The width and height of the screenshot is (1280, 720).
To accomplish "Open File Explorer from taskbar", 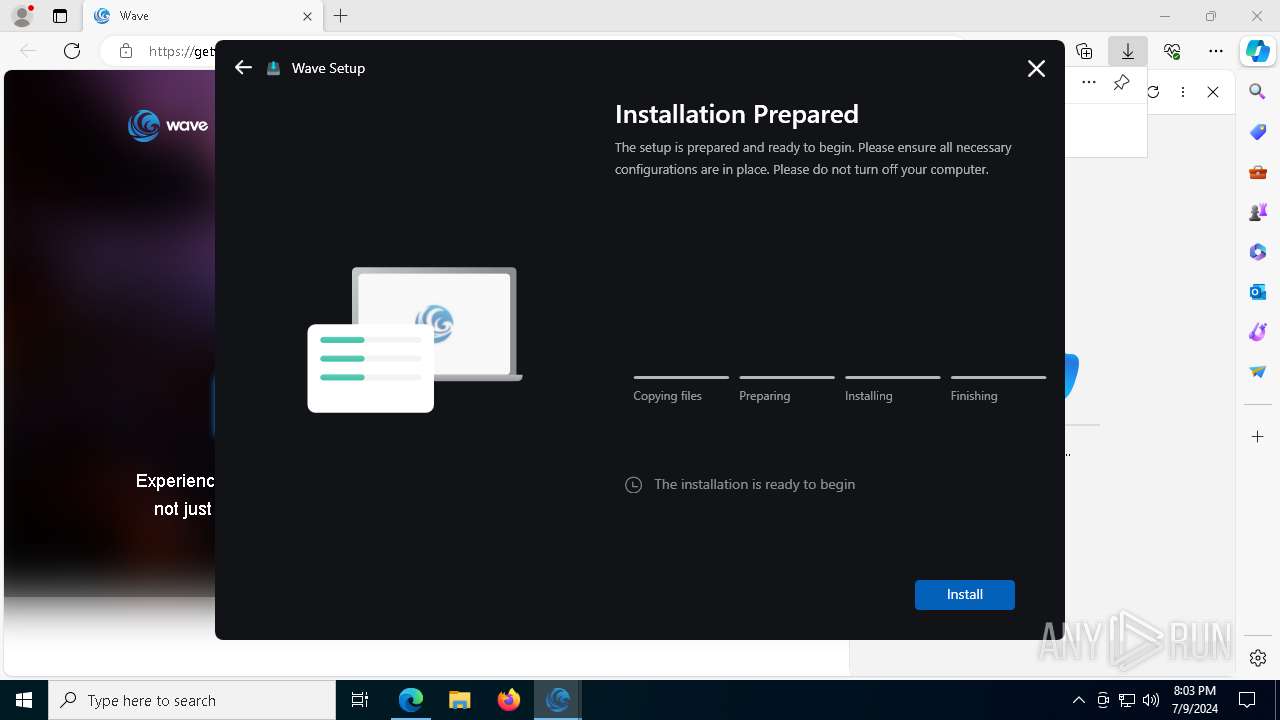I will tap(460, 700).
